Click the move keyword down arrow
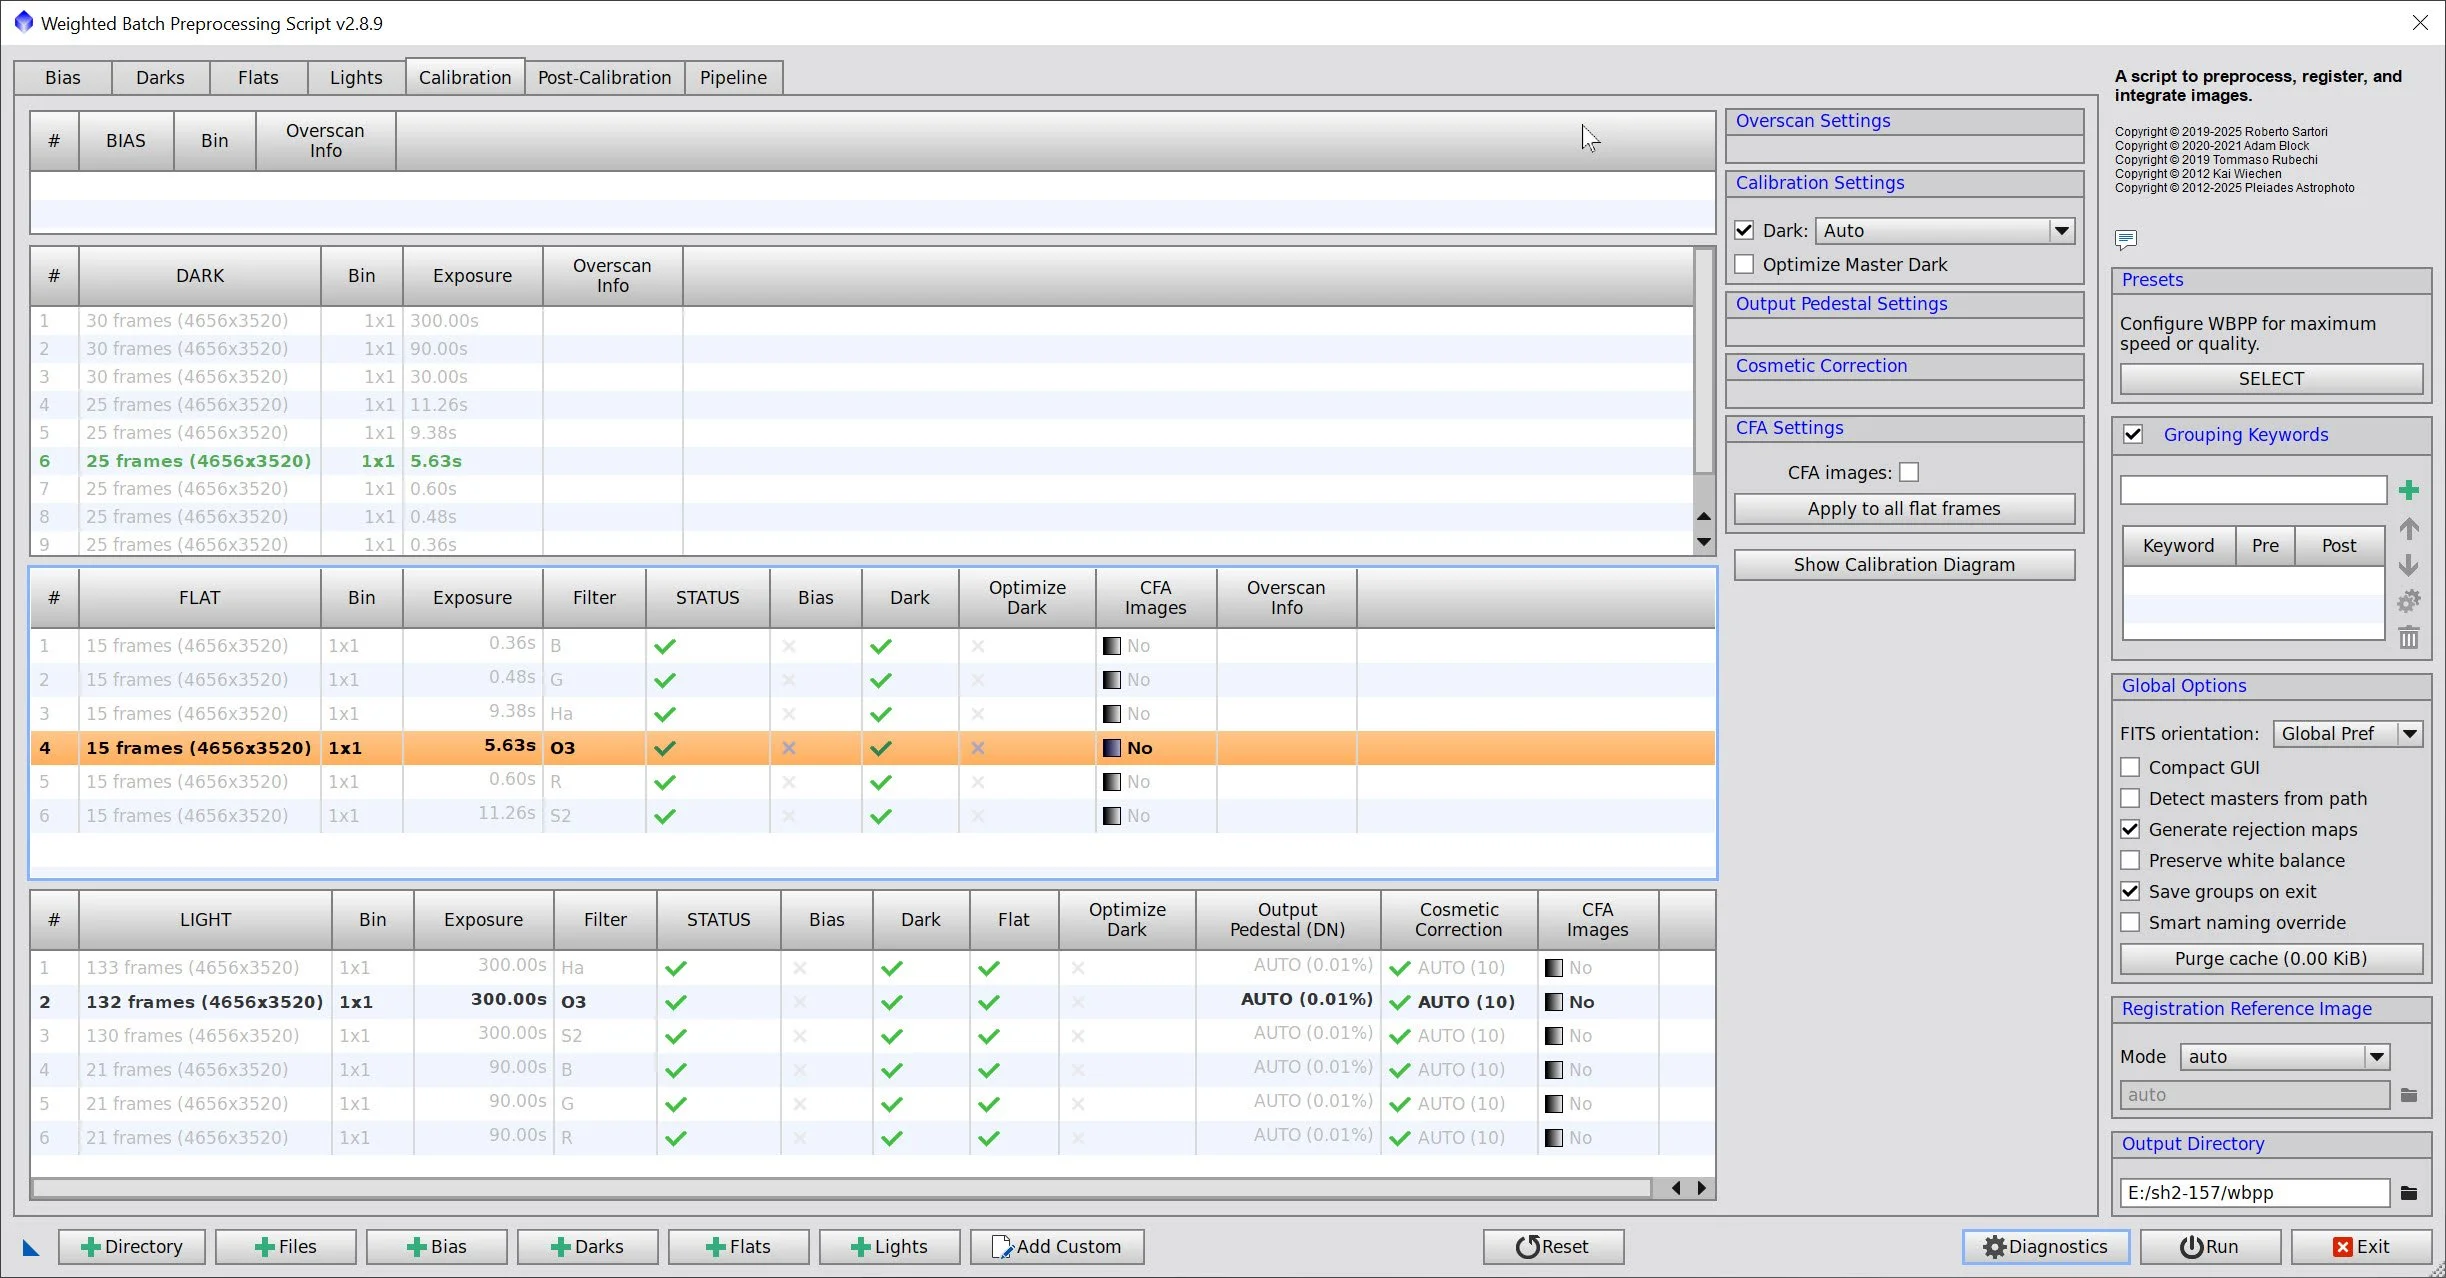Image resolution: width=2446 pixels, height=1278 pixels. click(2408, 565)
